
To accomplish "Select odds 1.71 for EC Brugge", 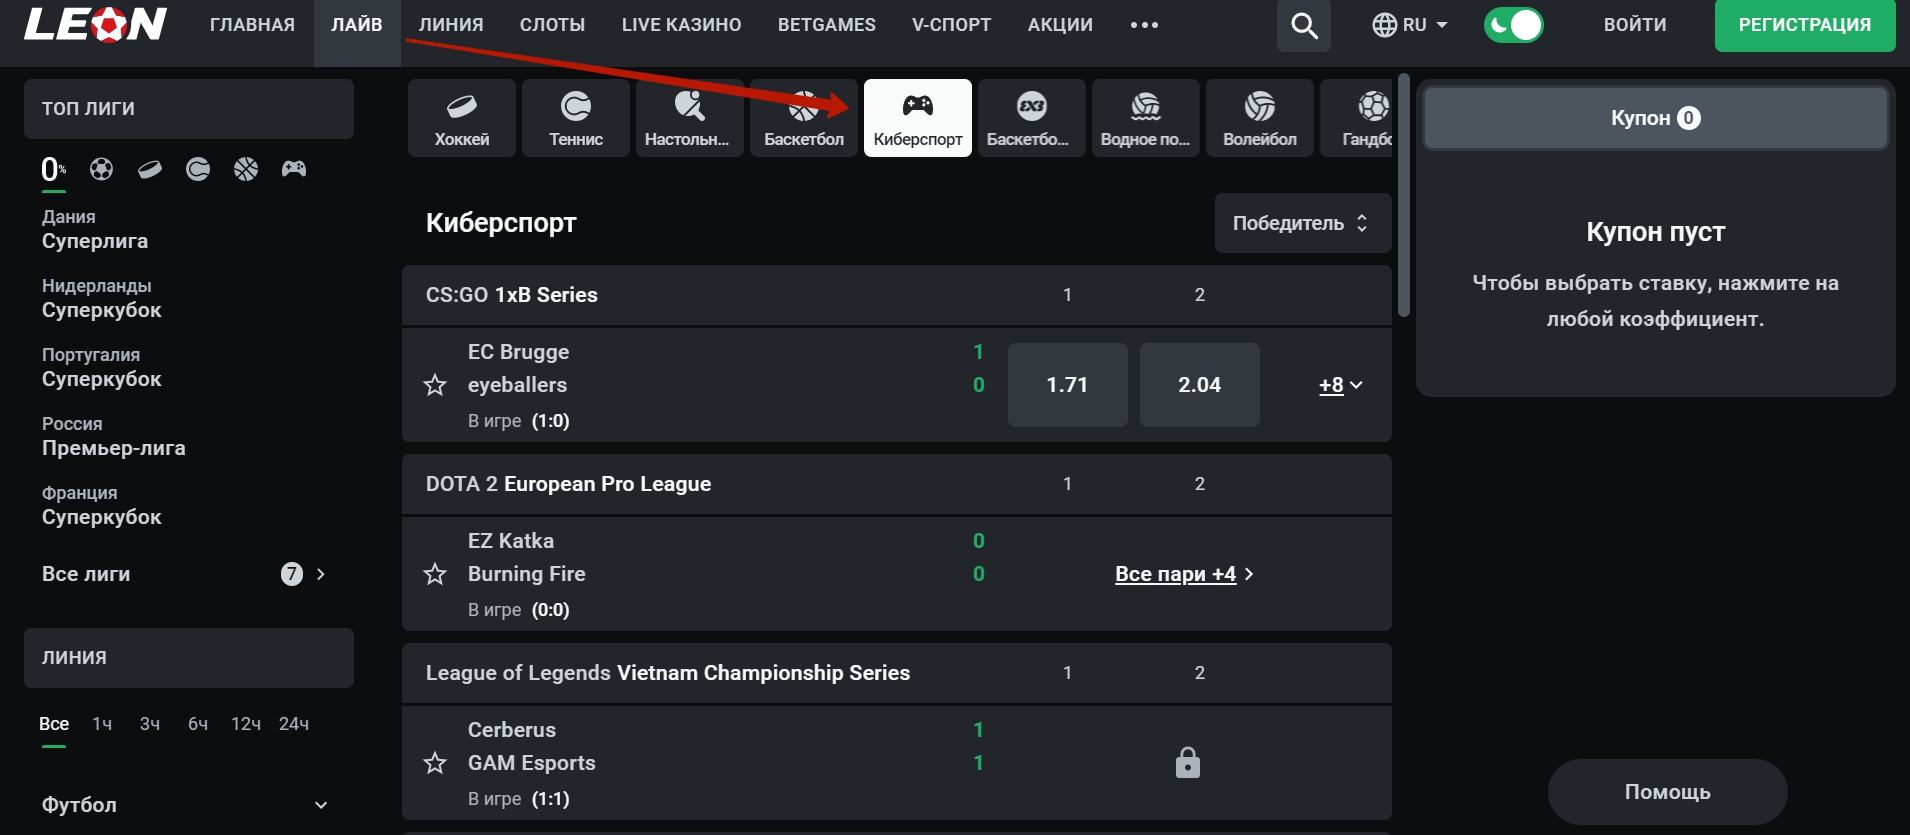I will pyautogui.click(x=1067, y=385).
